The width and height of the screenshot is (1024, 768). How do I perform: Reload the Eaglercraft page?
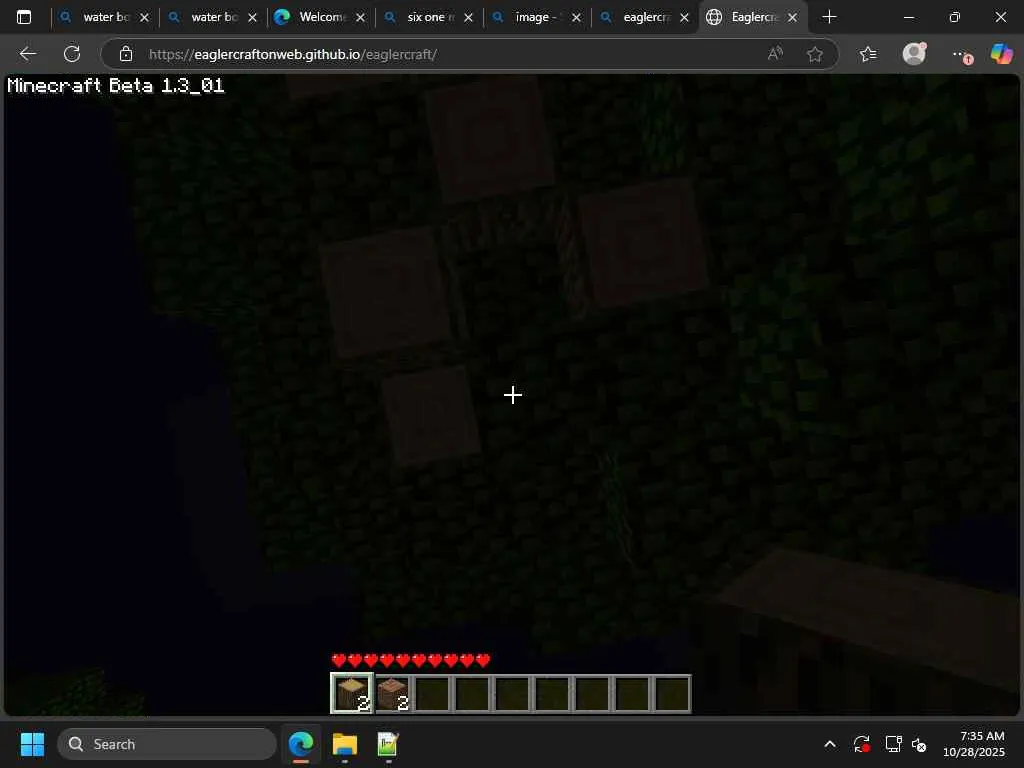click(72, 54)
